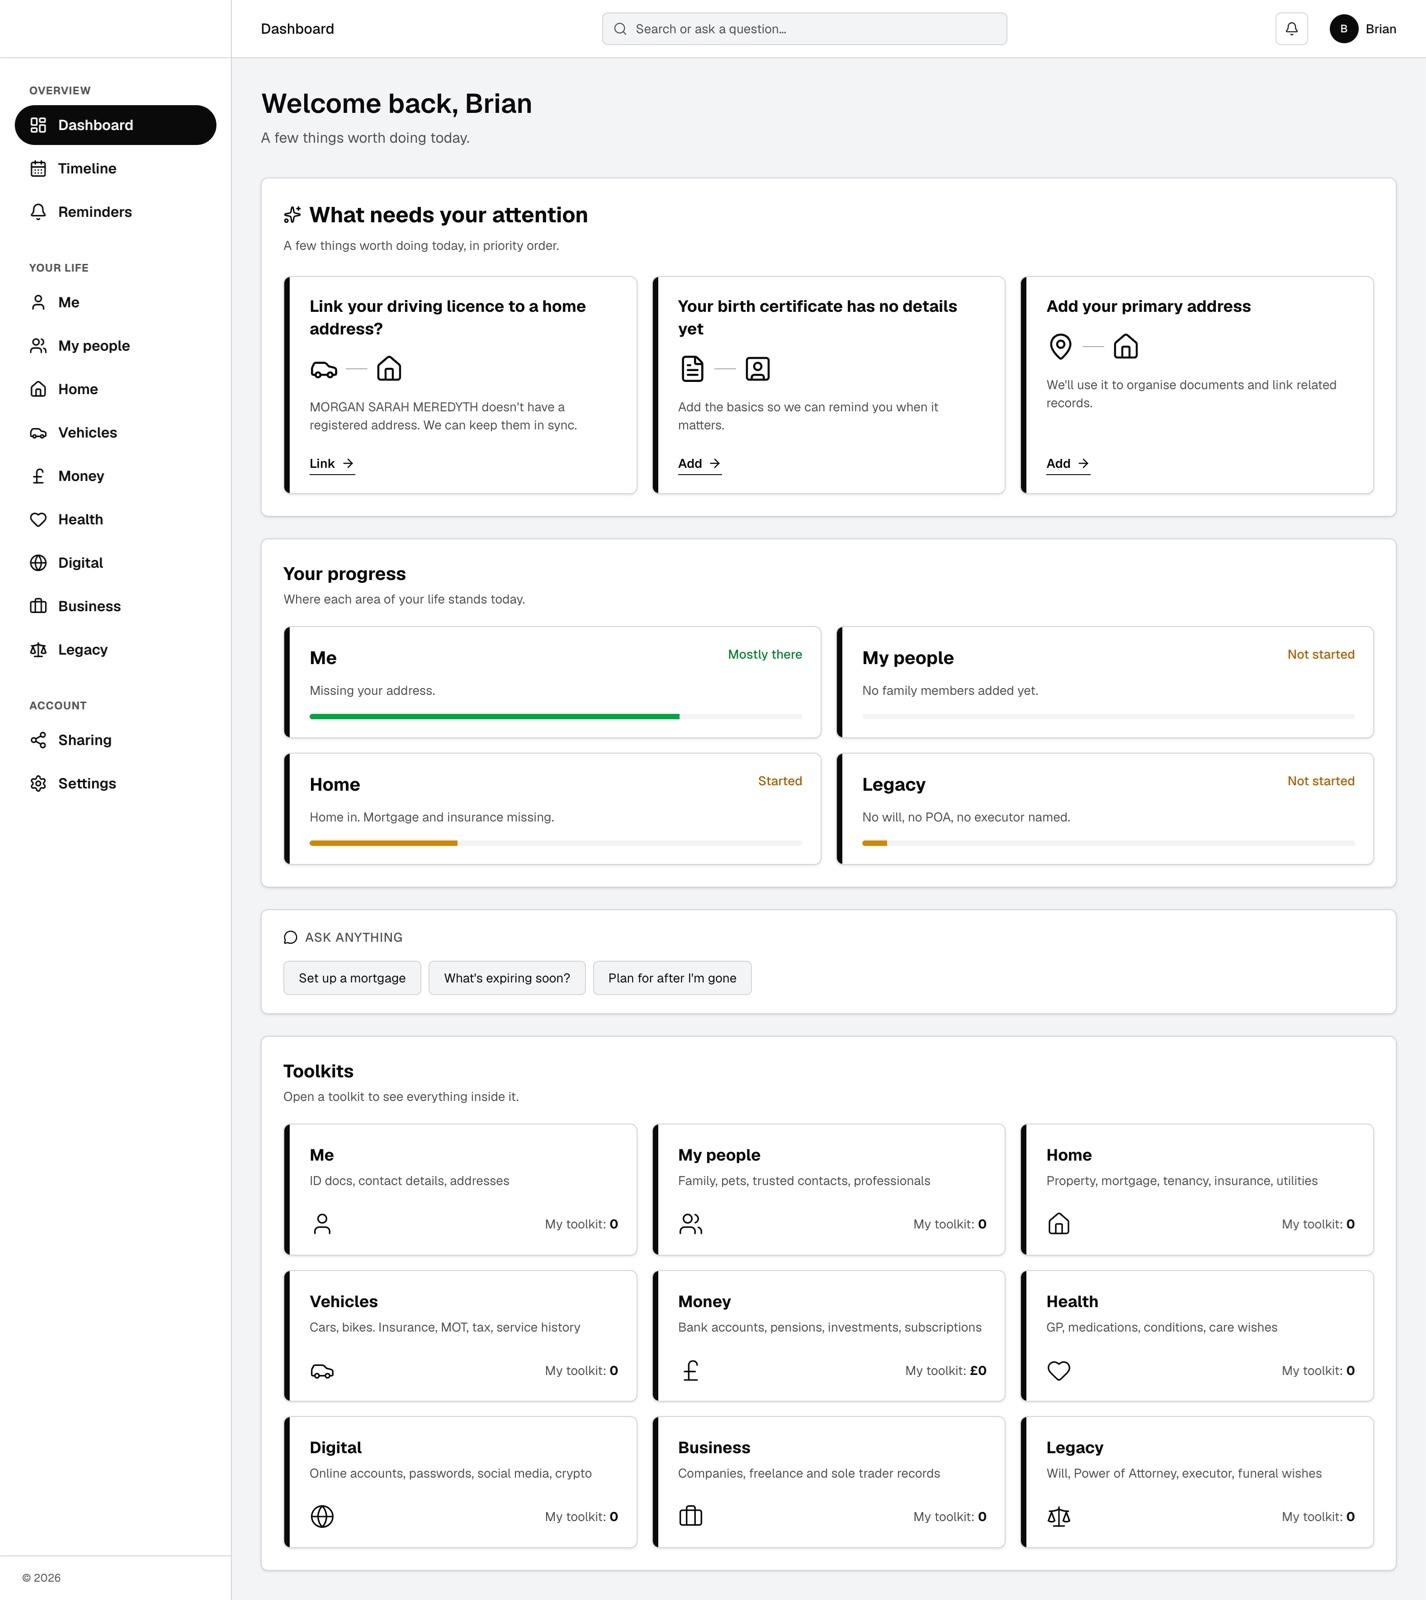Click the document icon in birth certificate card
This screenshot has width=1426, height=1600.
click(x=692, y=369)
